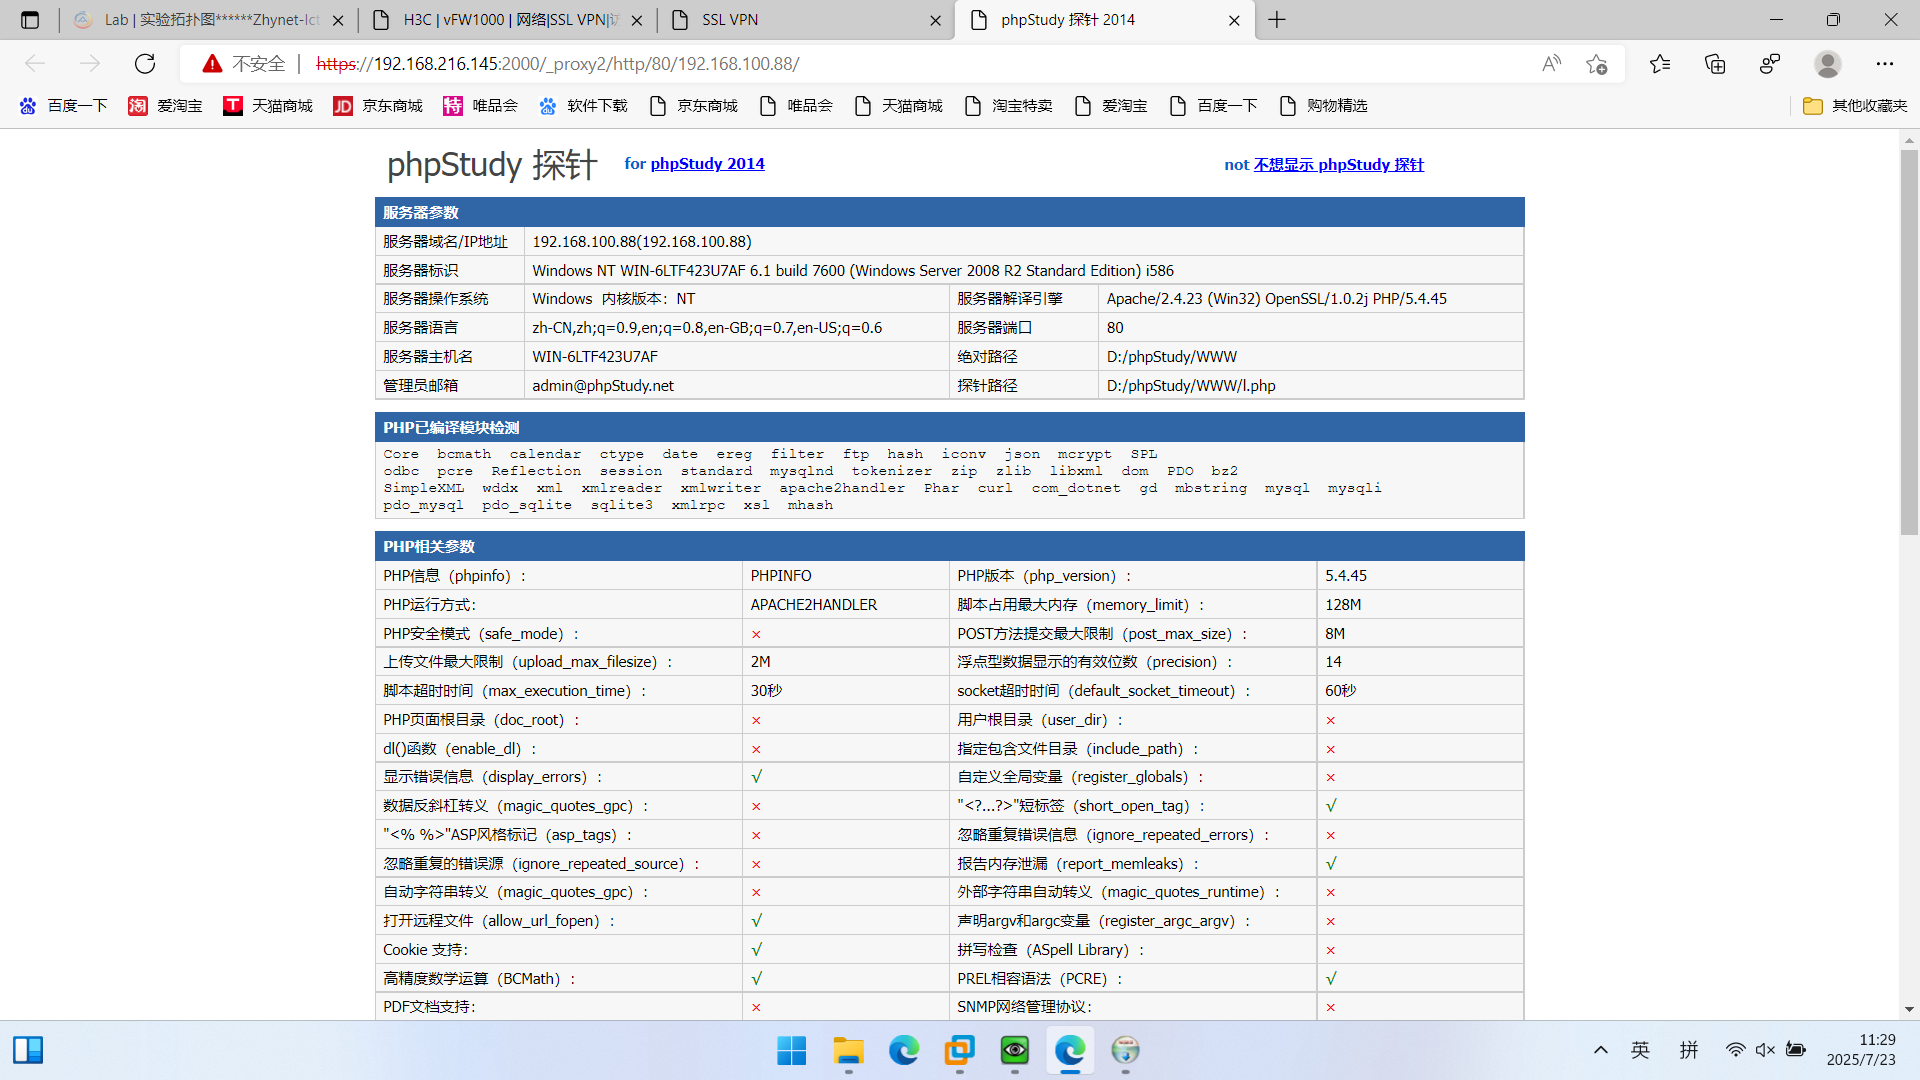Close the SSL VPN tab

935,20
